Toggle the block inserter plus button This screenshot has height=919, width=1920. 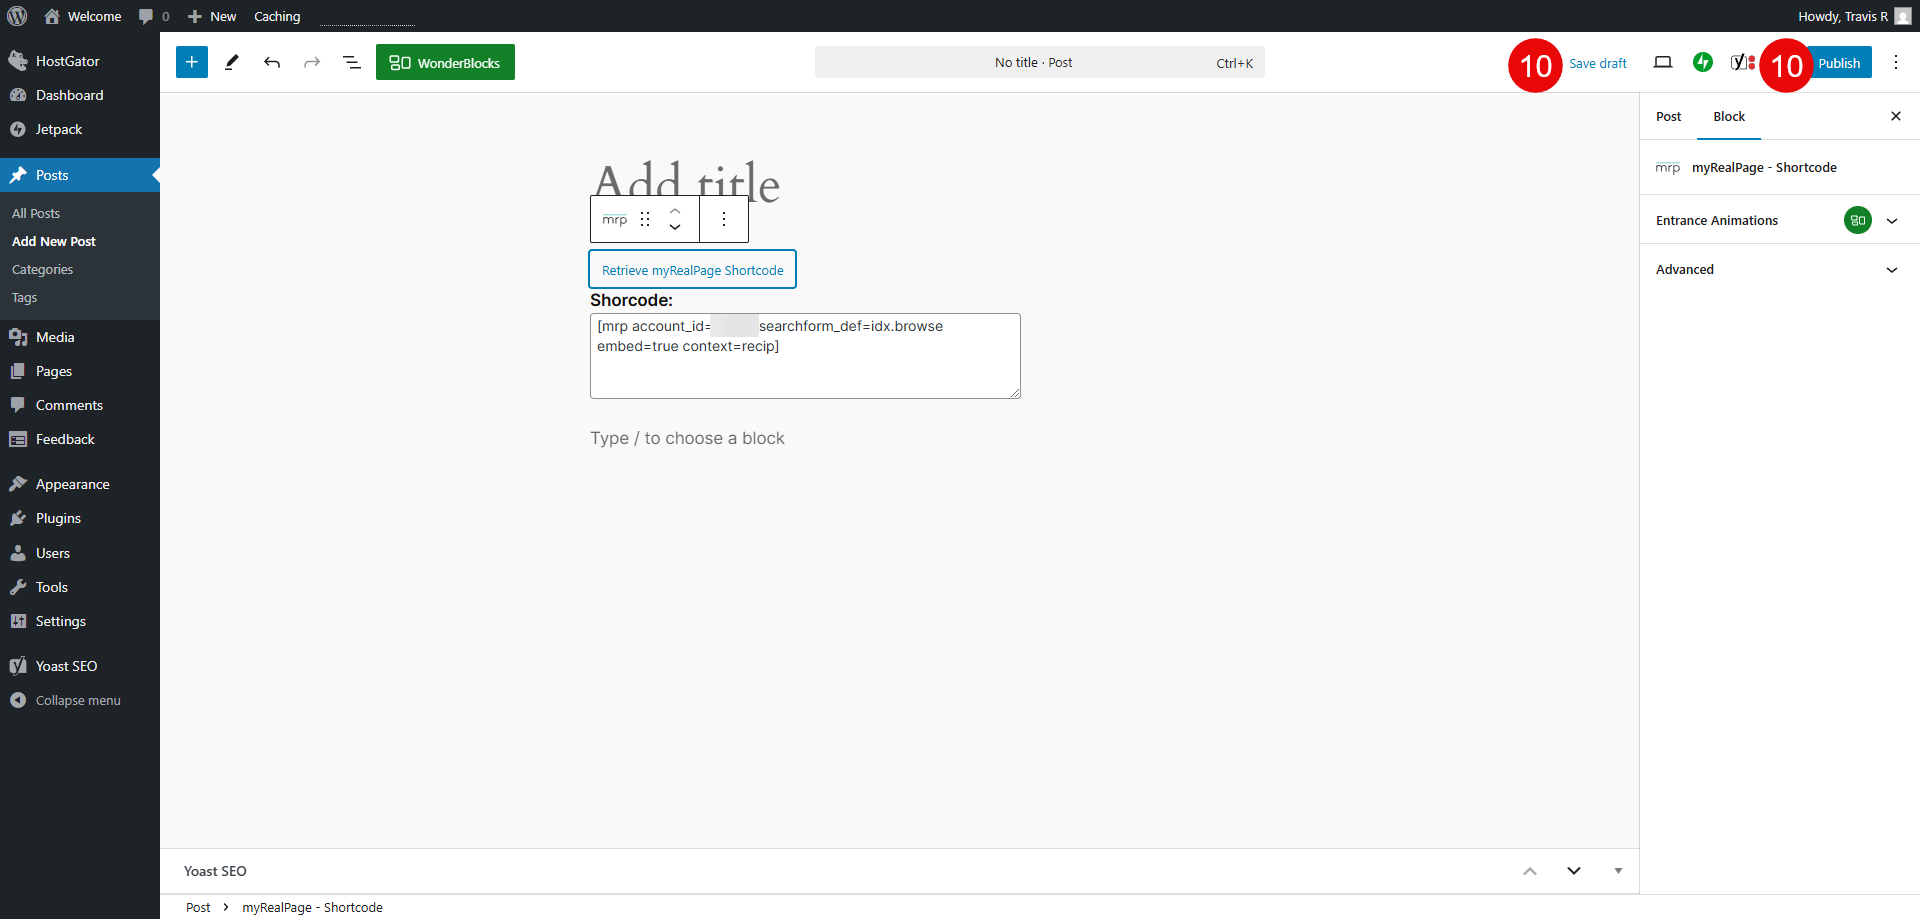pyautogui.click(x=192, y=62)
